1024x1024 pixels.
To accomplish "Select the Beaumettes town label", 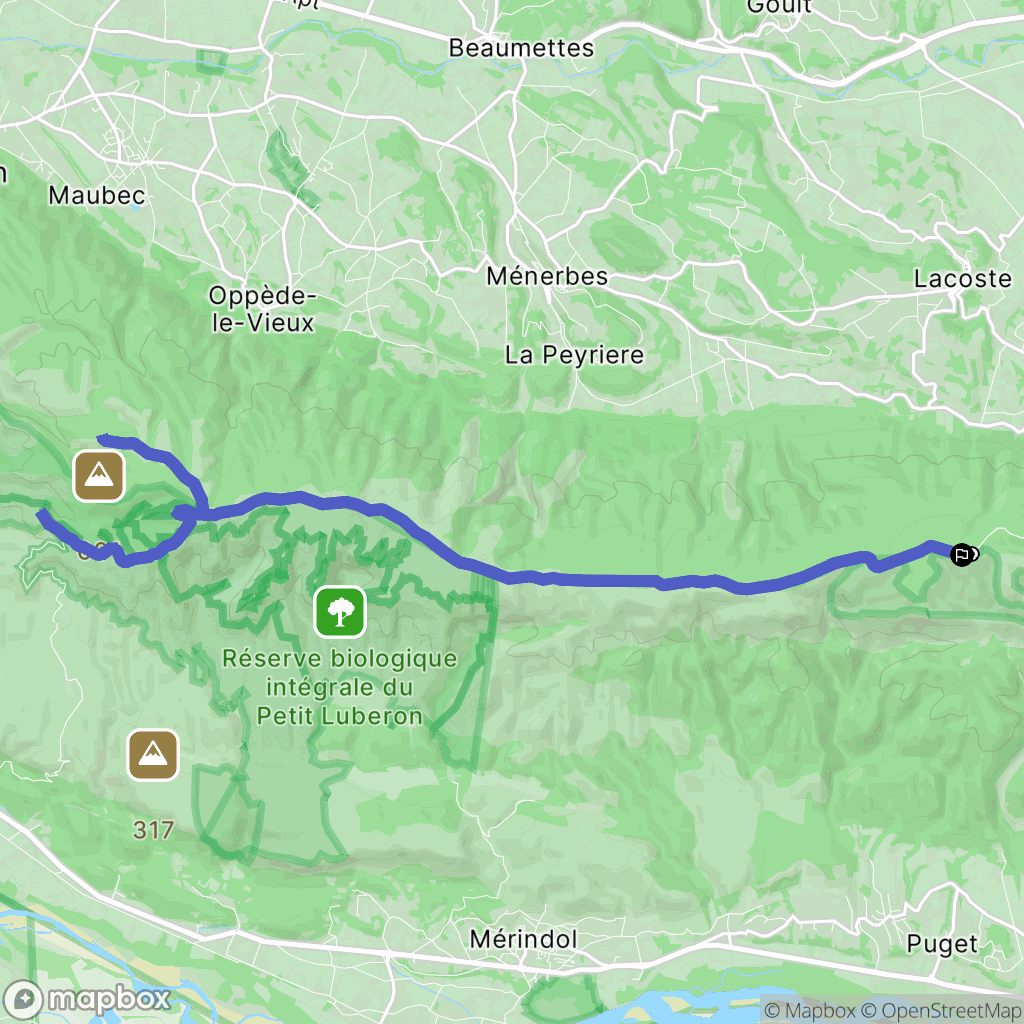I will tap(521, 48).
